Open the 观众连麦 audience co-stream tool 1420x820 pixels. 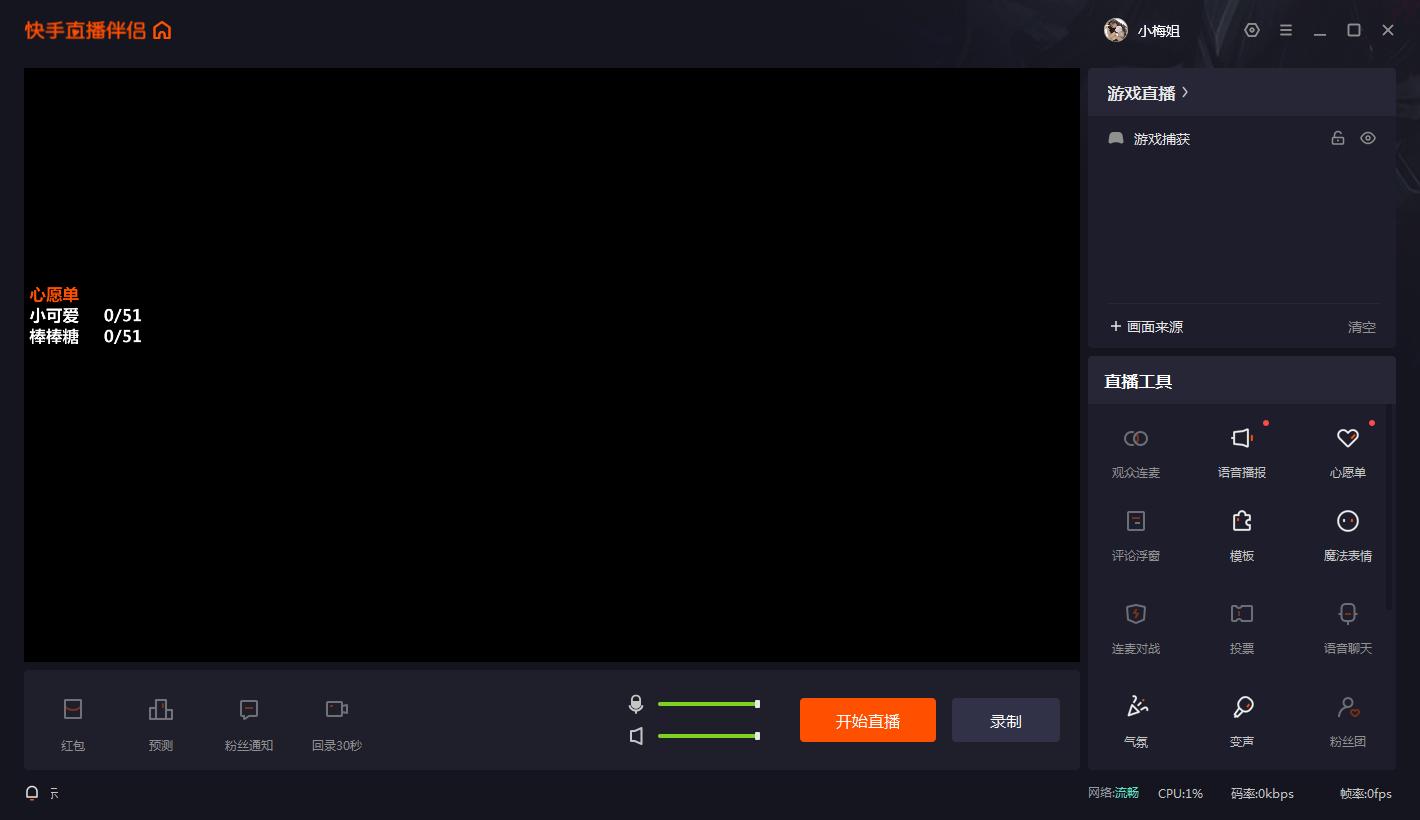click(x=1136, y=452)
